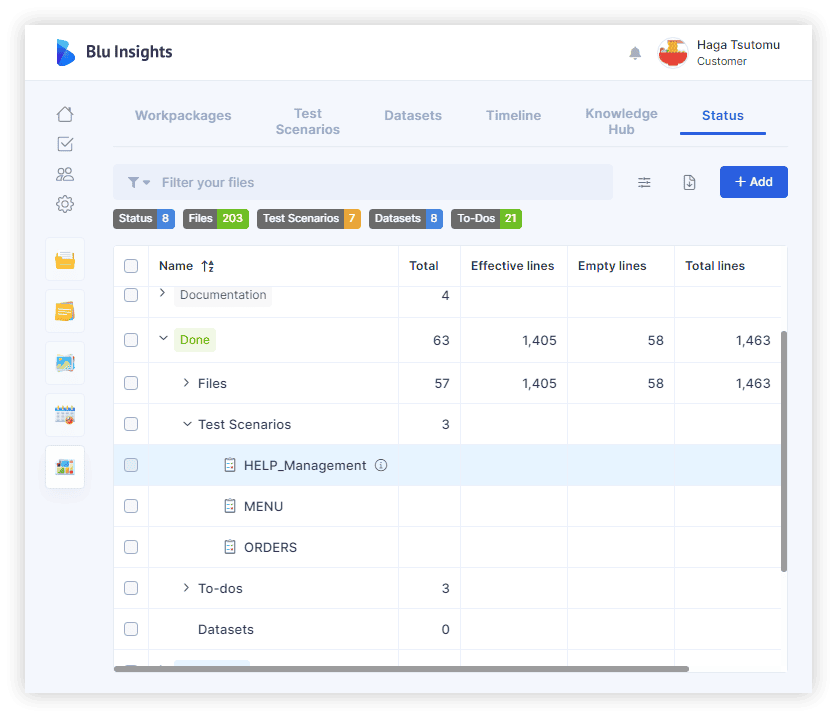Open the MENU scenario name
This screenshot has width=837, height=718.
tap(263, 506)
